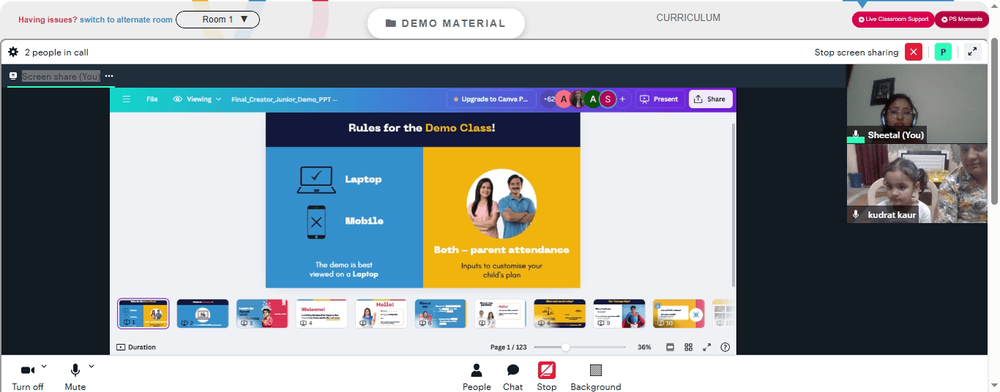Expand the Viewing mode dropdown
Screen dimensions: 1000x392
coord(197,99)
